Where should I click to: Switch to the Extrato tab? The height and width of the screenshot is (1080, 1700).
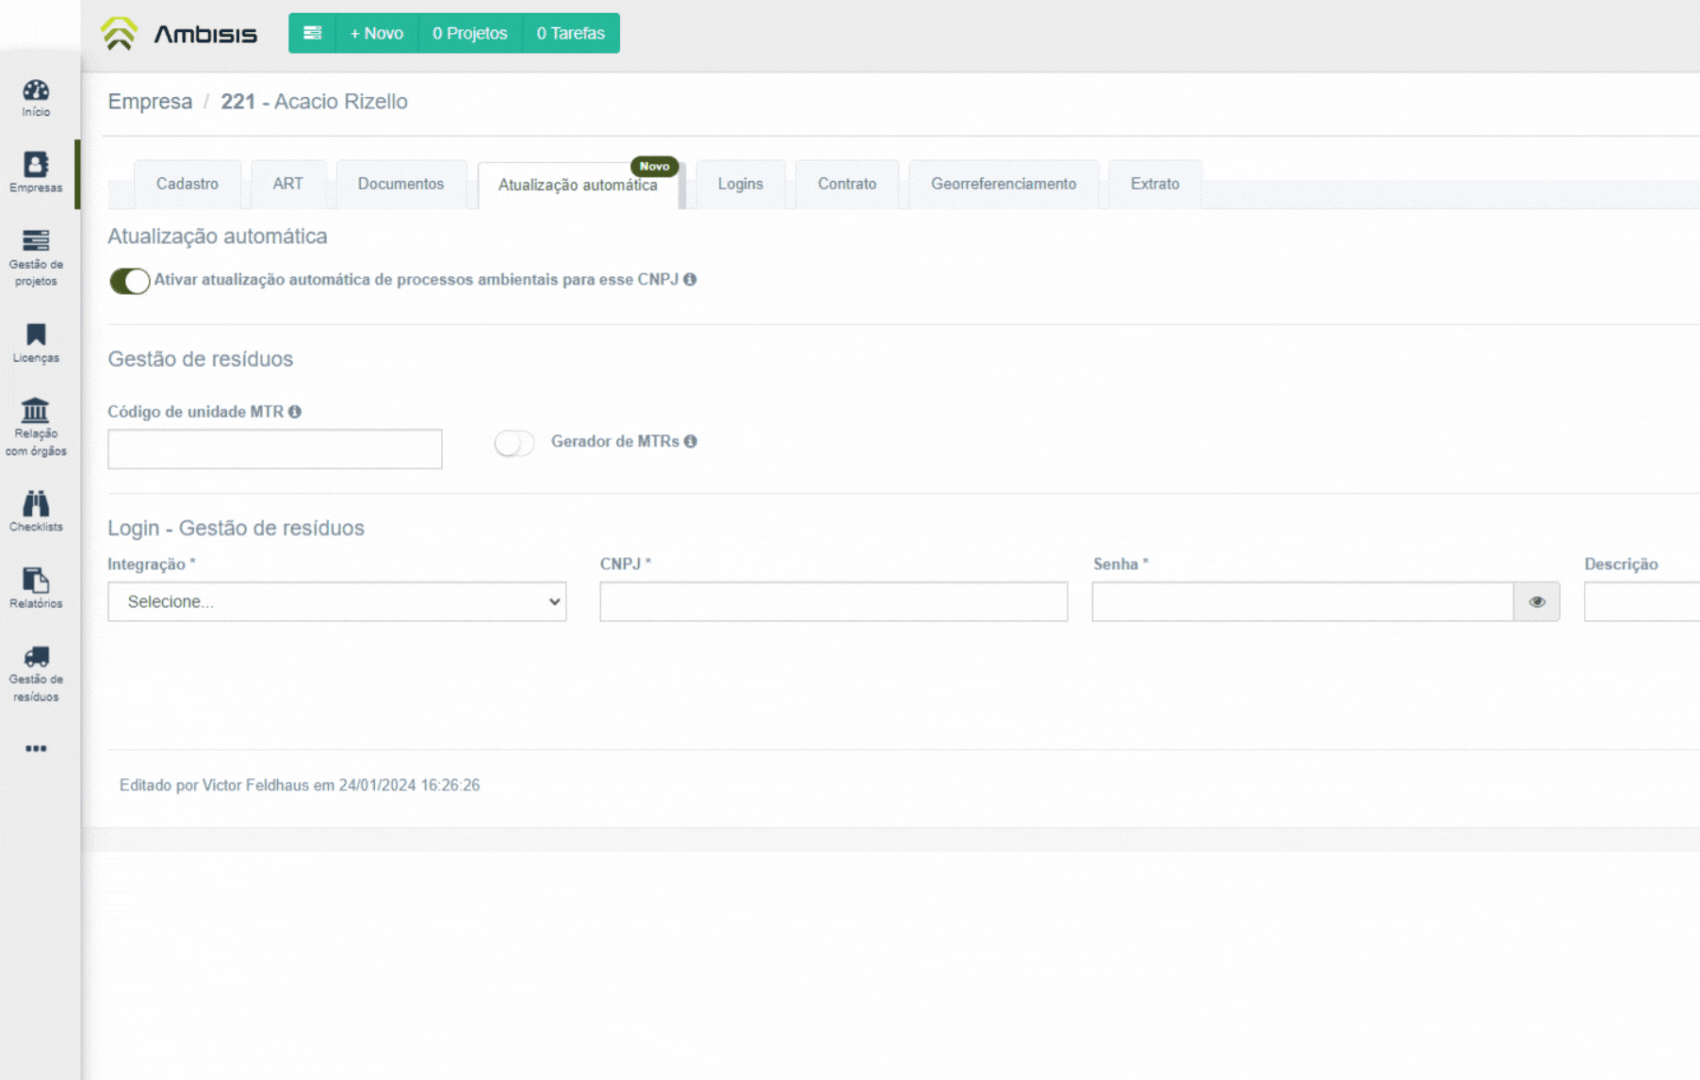1155,184
